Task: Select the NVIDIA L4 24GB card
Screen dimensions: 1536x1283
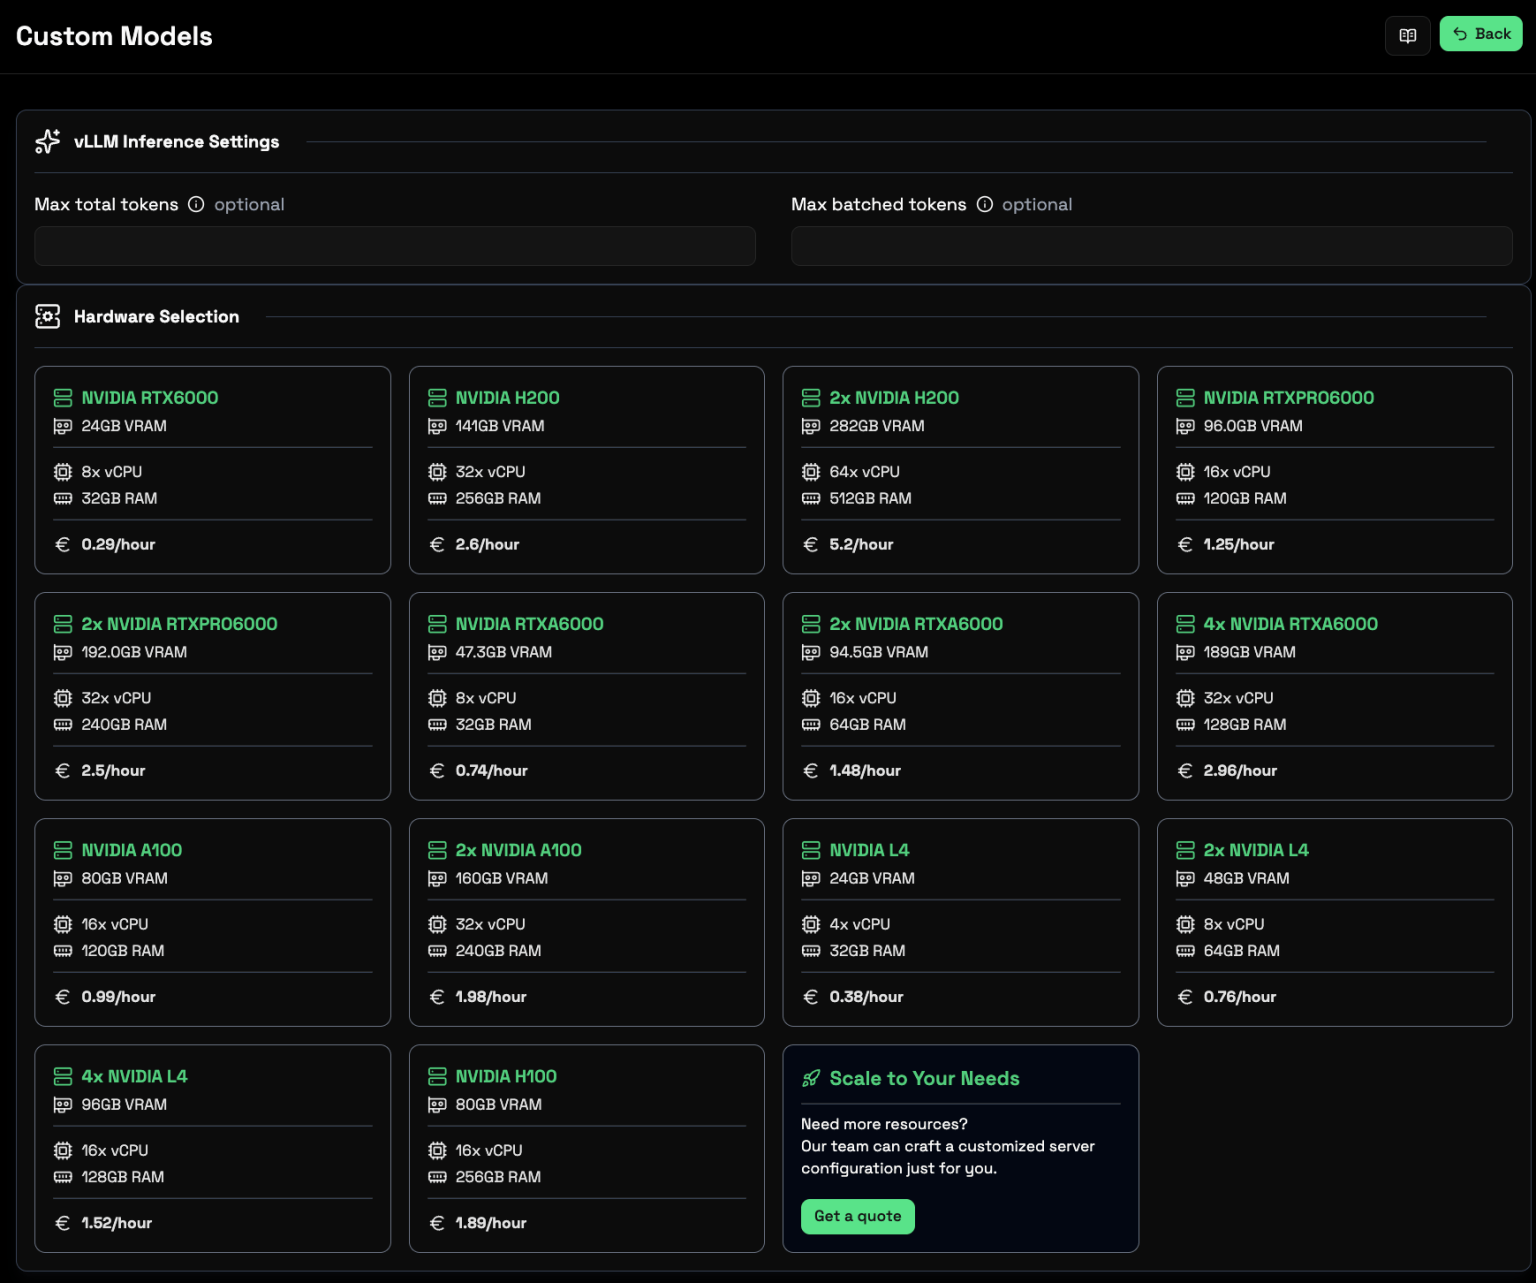Action: tap(961, 922)
